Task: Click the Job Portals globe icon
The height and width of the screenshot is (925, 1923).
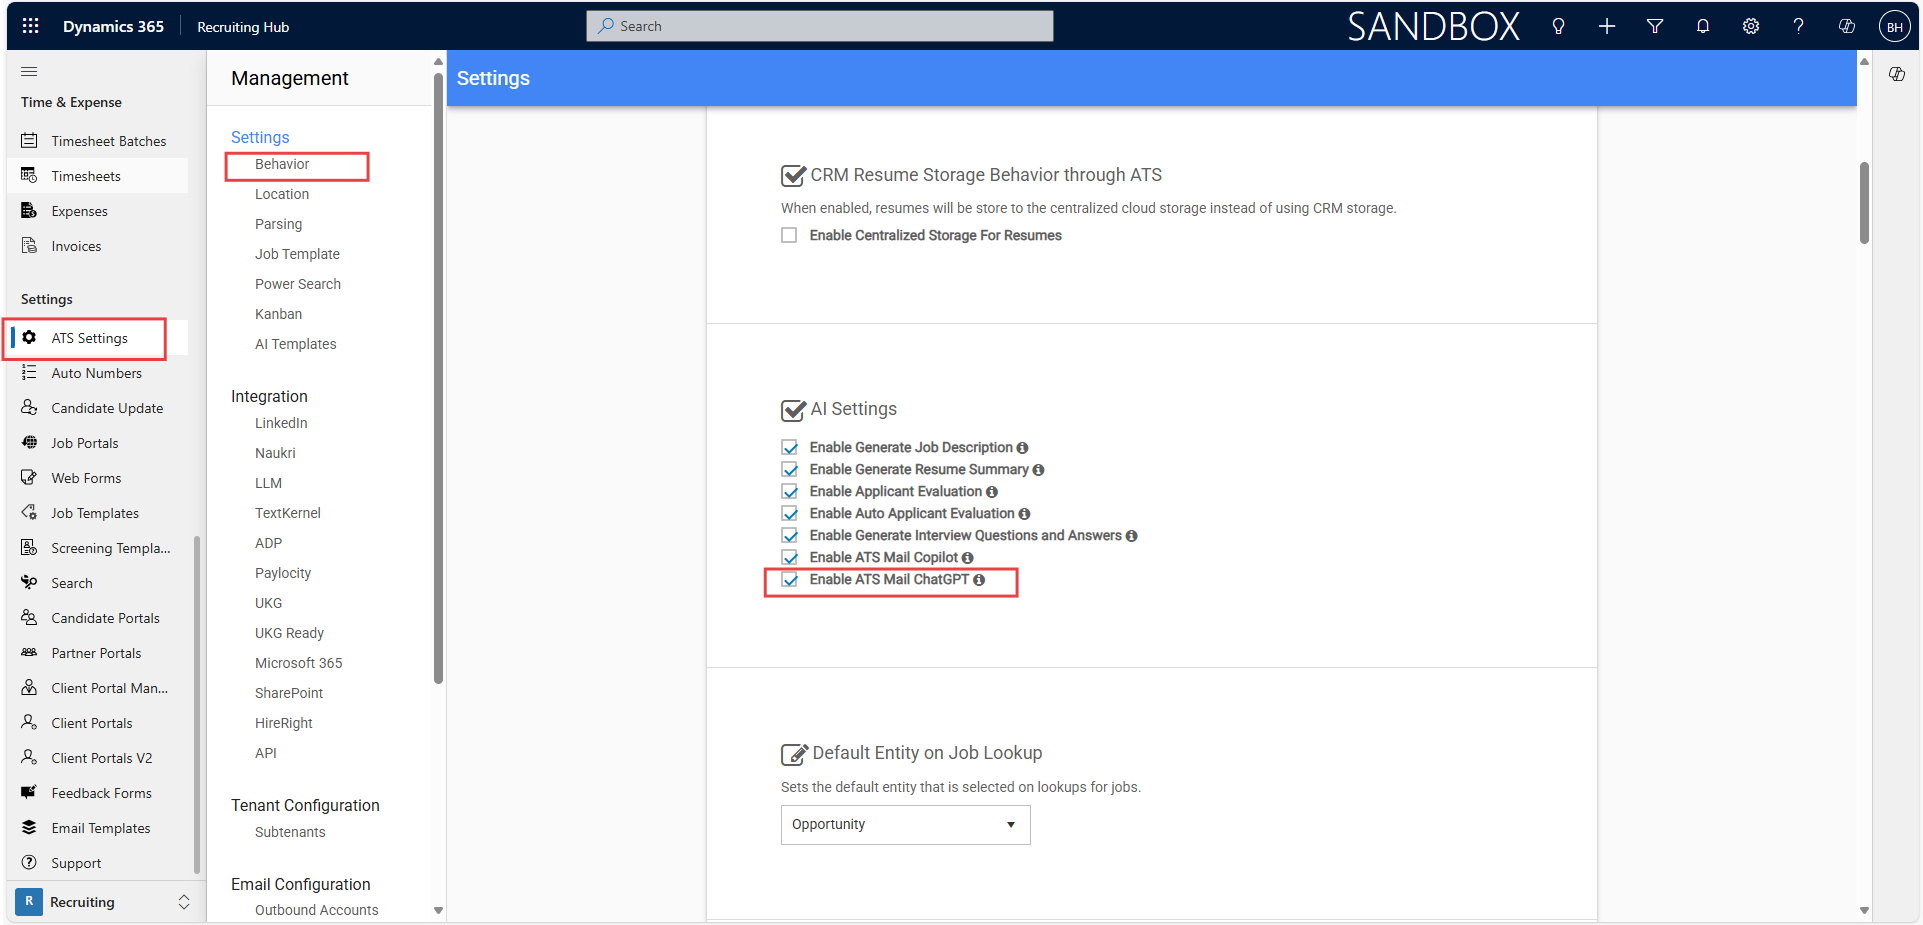Action: [30, 443]
